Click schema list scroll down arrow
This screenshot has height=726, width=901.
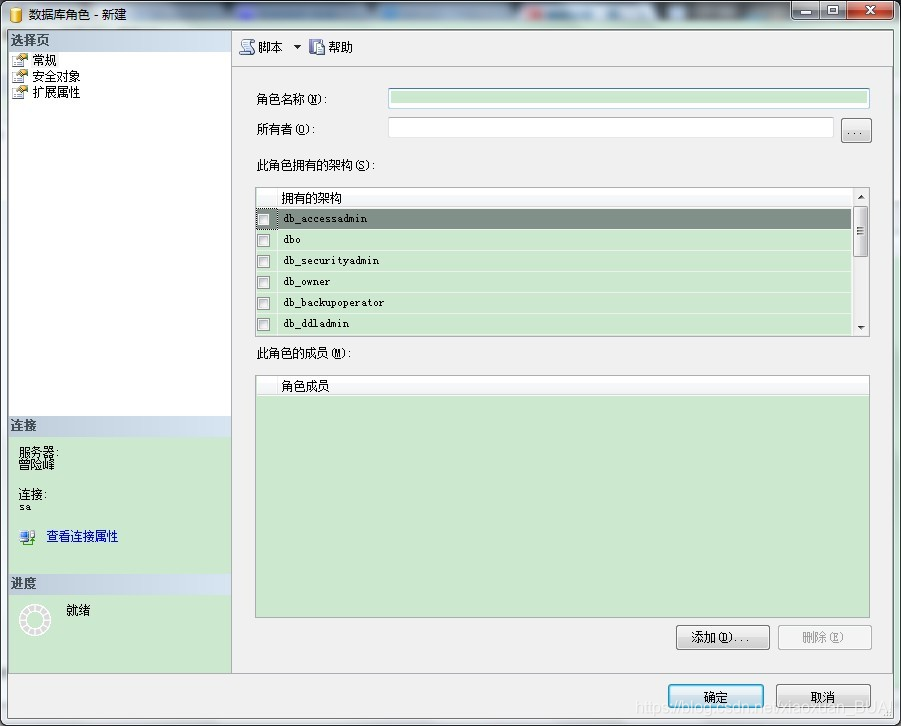pos(861,327)
